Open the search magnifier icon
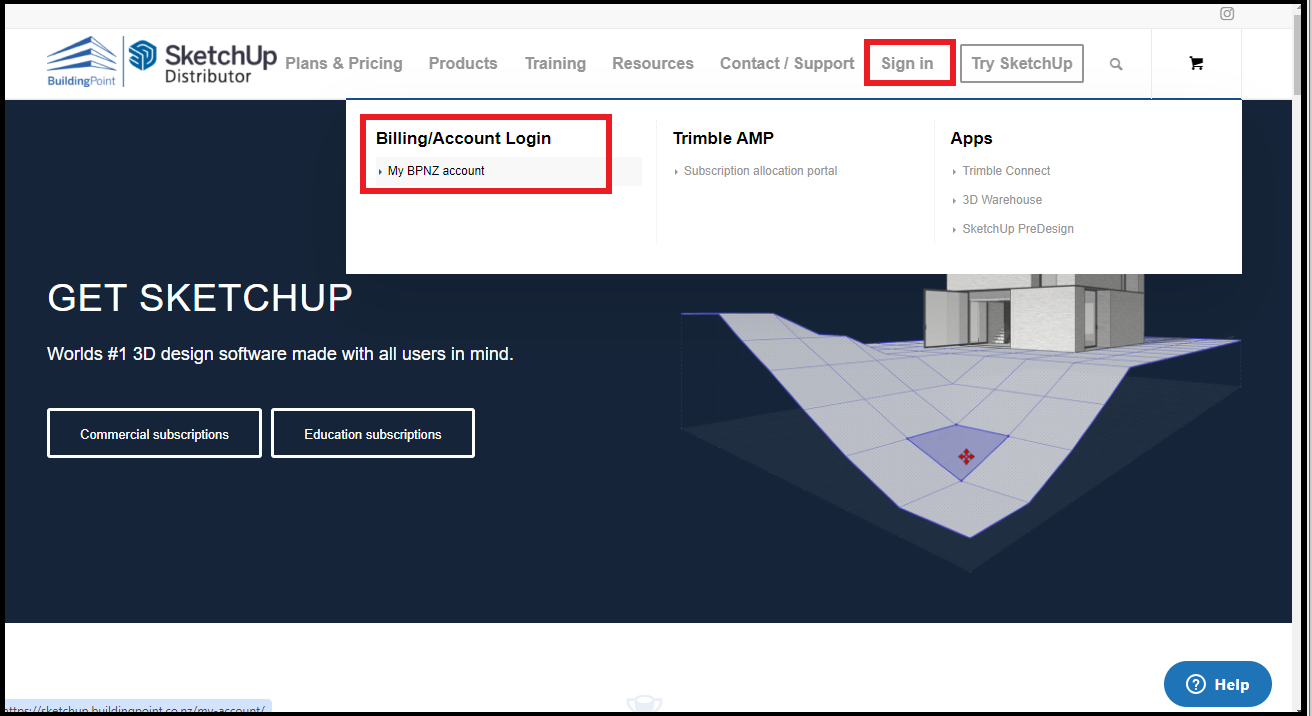This screenshot has width=1312, height=716. (1116, 64)
